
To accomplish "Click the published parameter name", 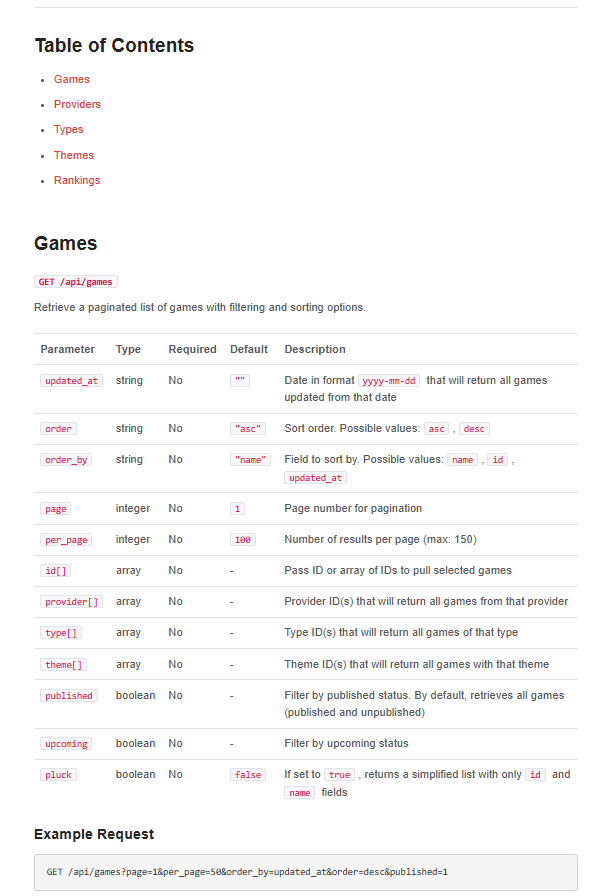I will (x=69, y=696).
